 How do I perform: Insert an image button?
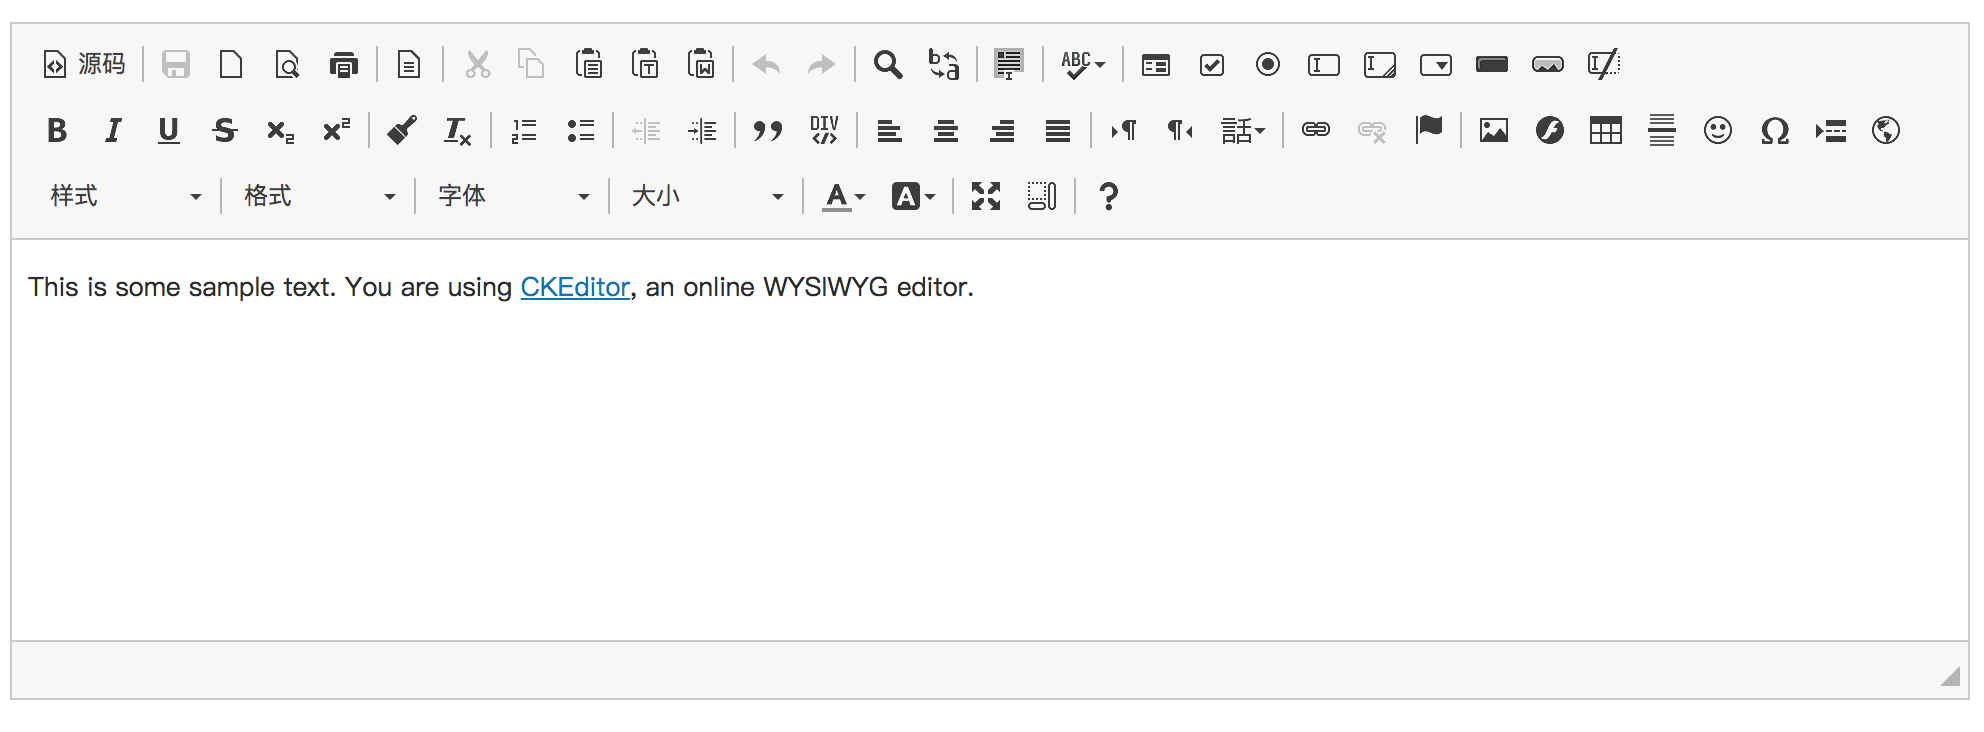1548,65
